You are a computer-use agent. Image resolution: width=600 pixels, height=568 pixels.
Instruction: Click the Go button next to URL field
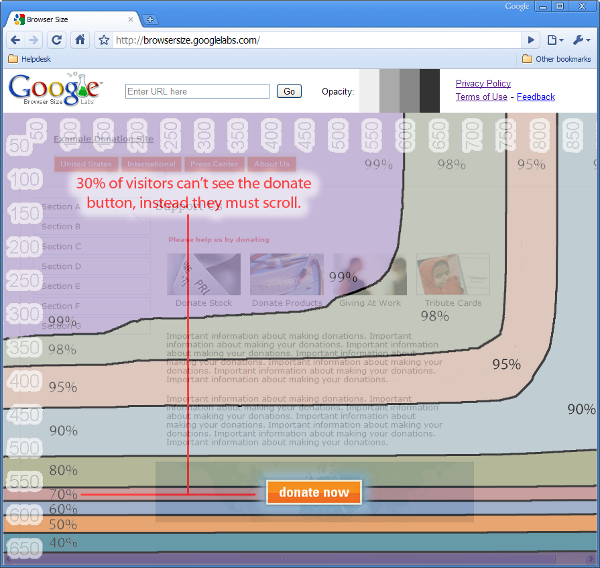289,91
